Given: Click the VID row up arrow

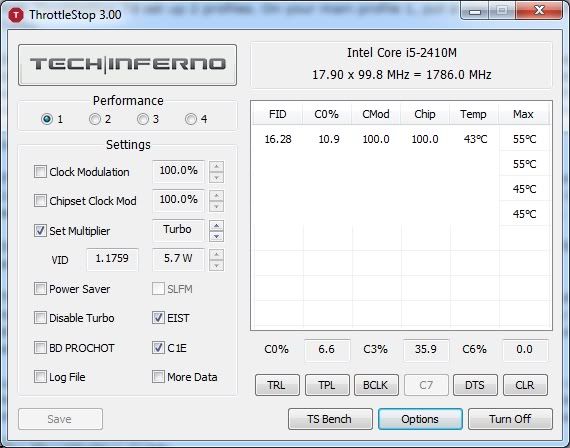Looking at the screenshot, I should 216,255.
